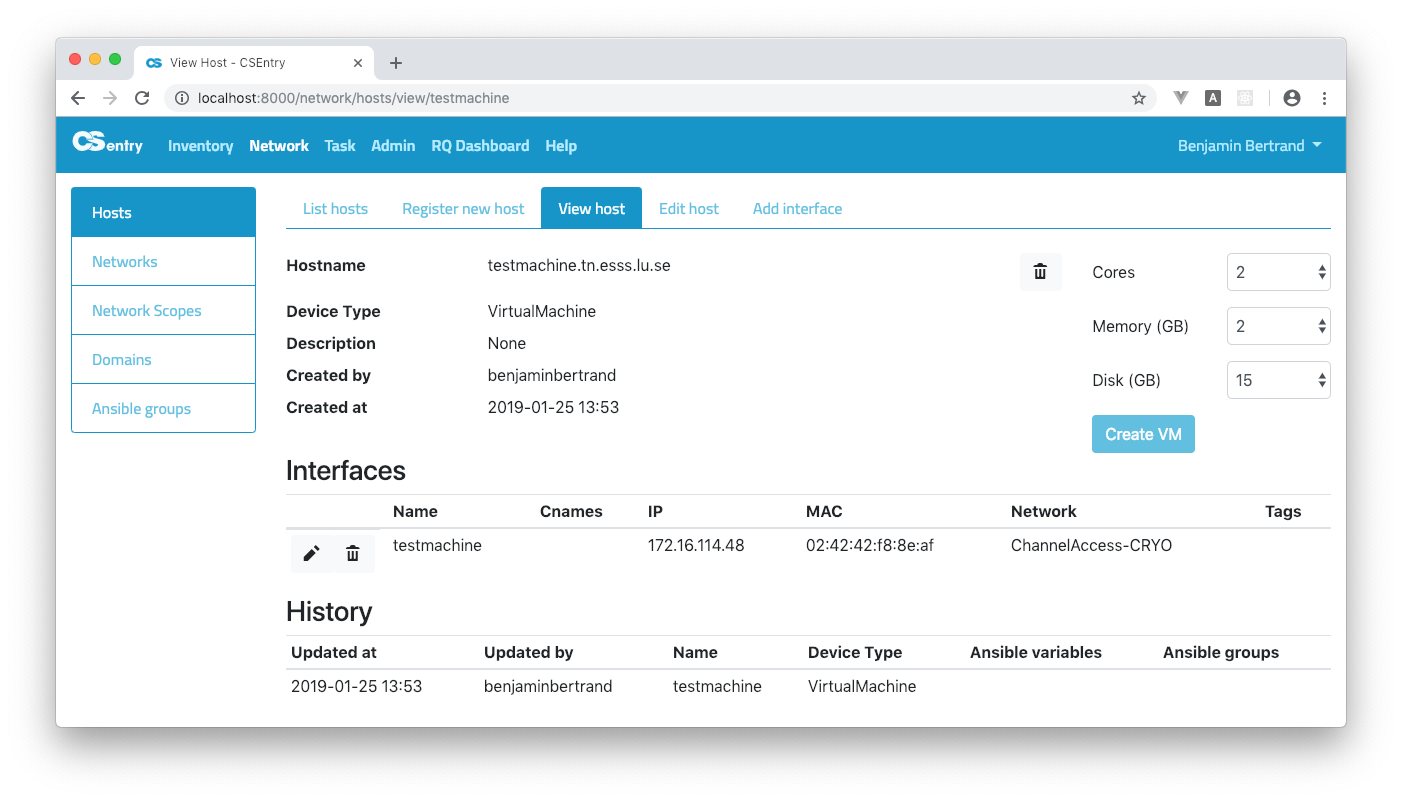1402x801 pixels.
Task: Click the browser address bar
Action: click(650, 98)
